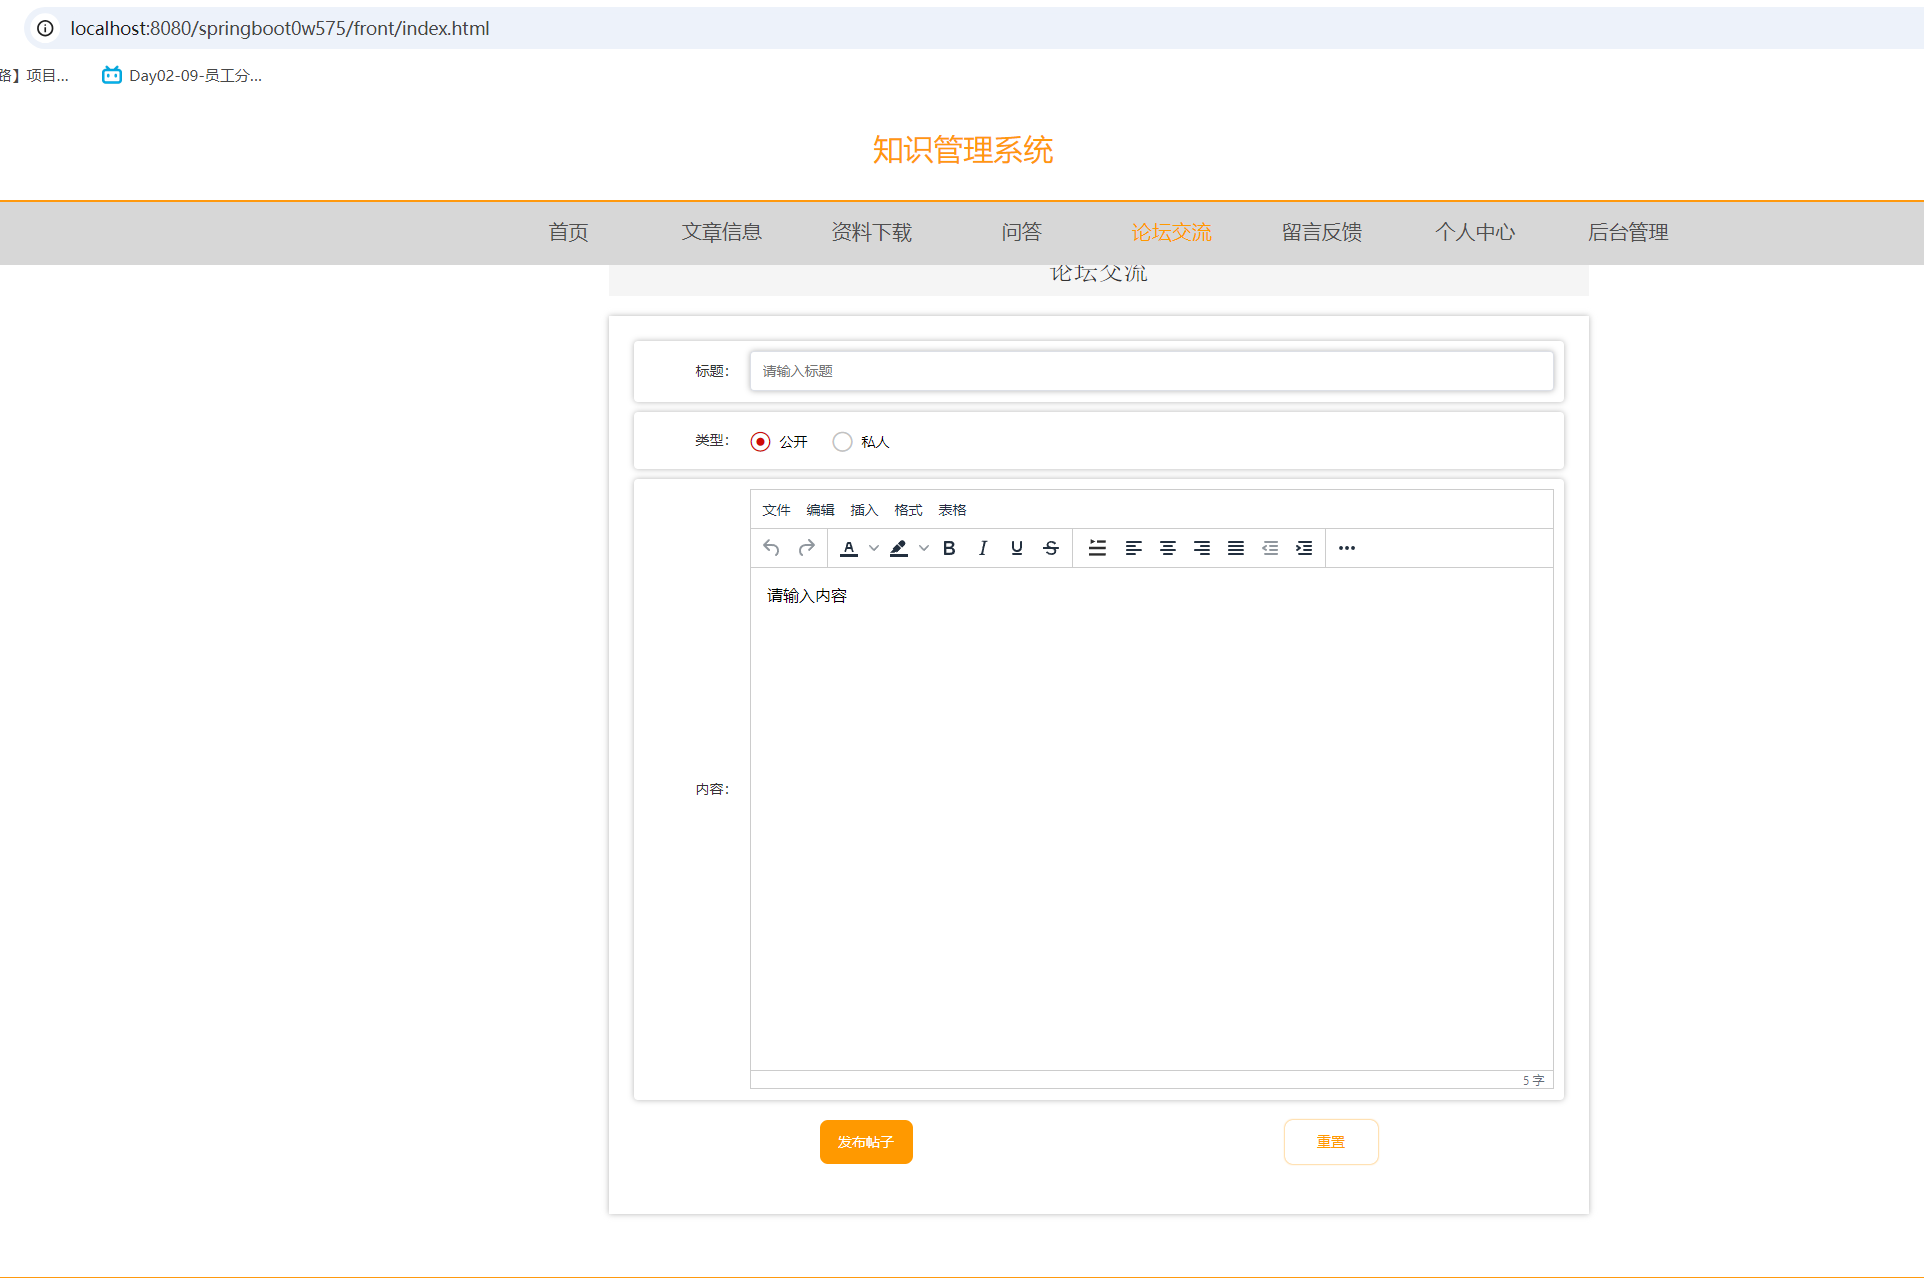
Task: Click the 知识管理系统 site title
Action: click(962, 150)
